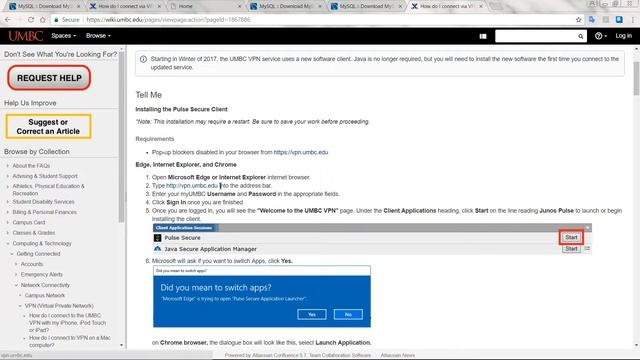
Task: Click Atlassian News footer link
Action: coord(398,356)
